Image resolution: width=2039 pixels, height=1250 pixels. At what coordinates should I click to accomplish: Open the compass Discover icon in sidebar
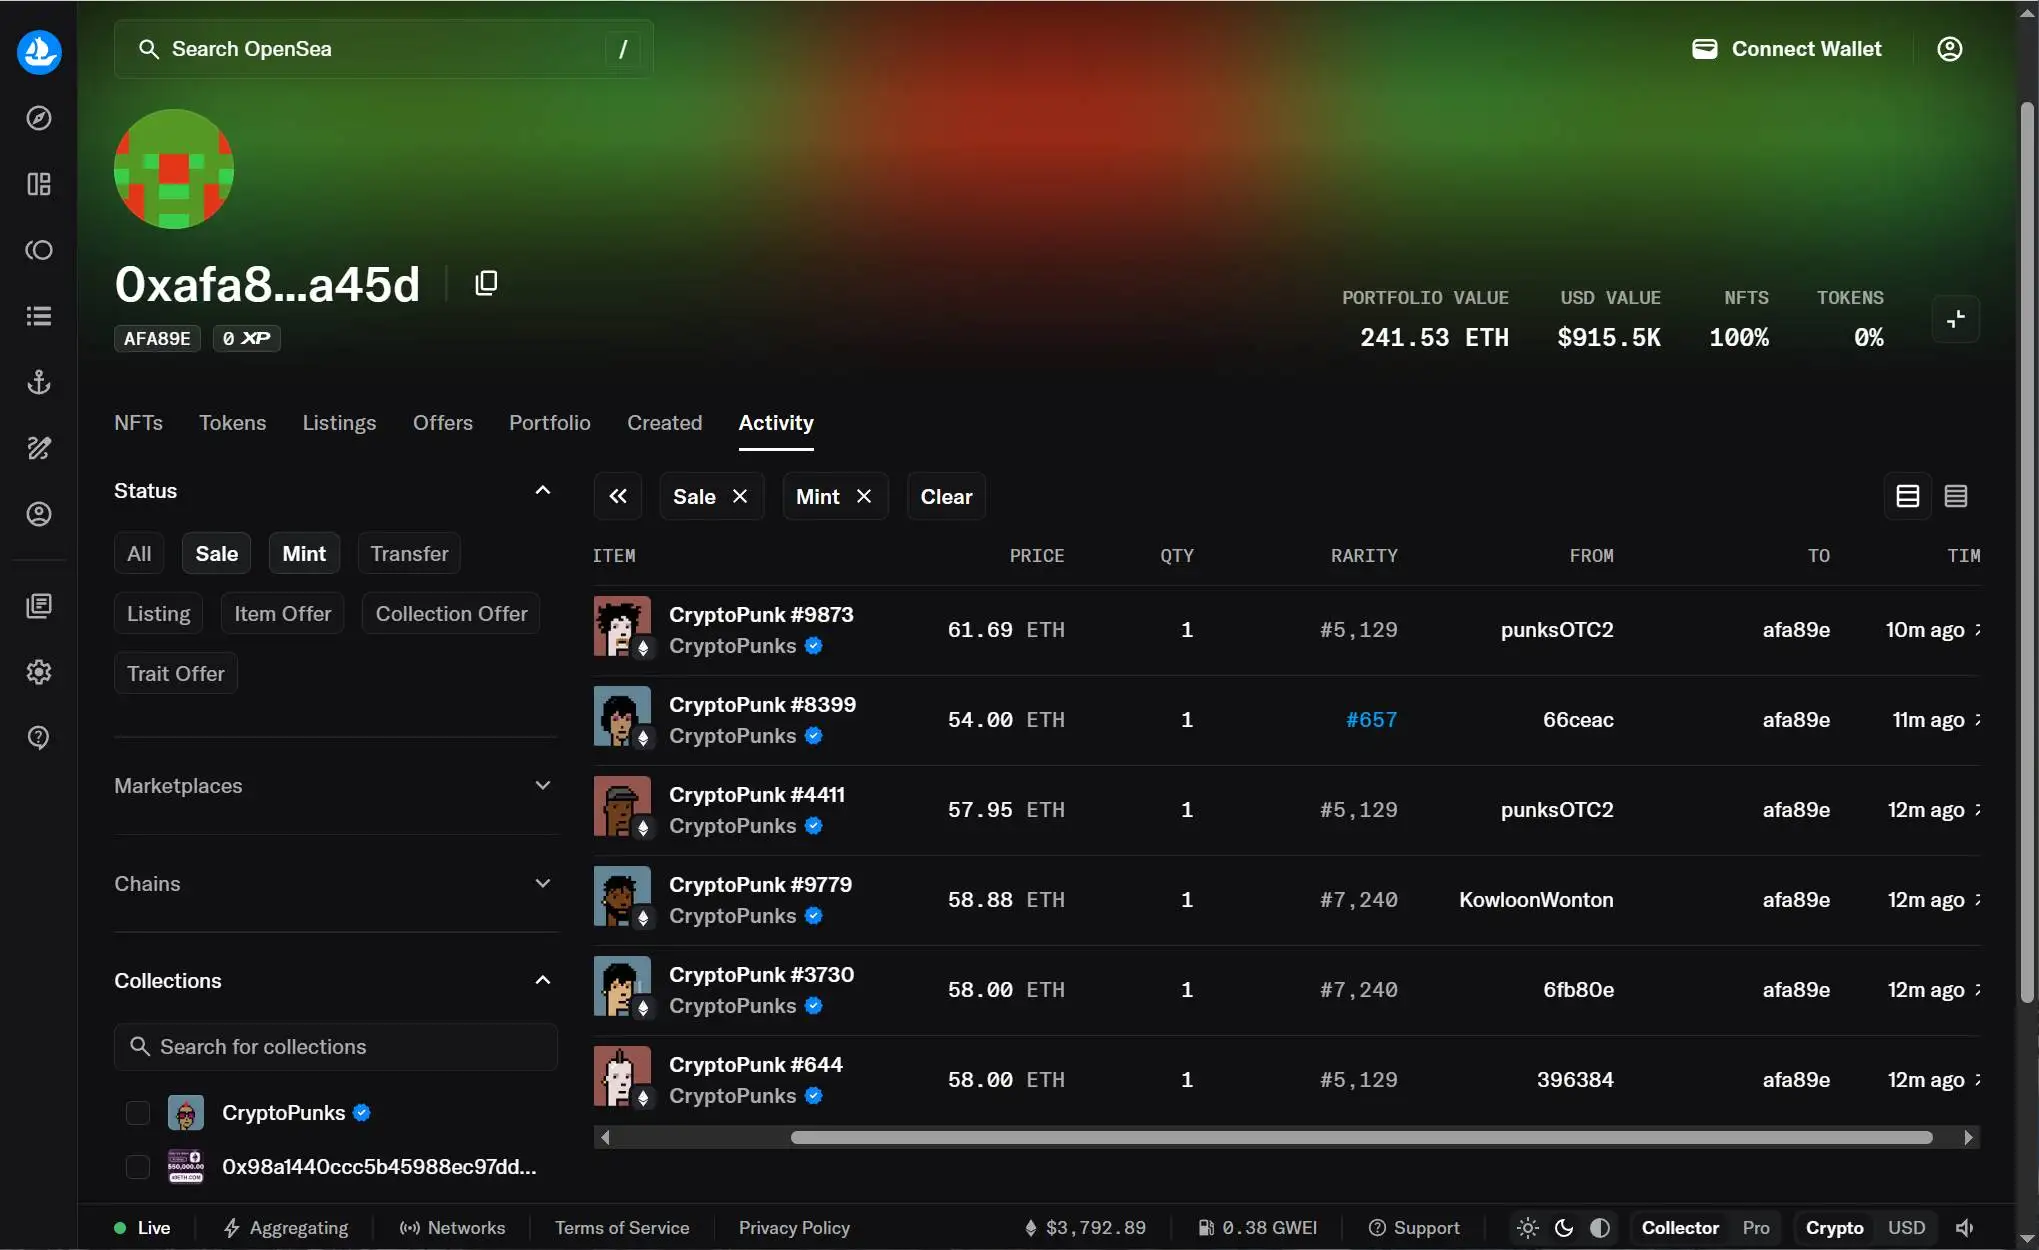[x=39, y=118]
